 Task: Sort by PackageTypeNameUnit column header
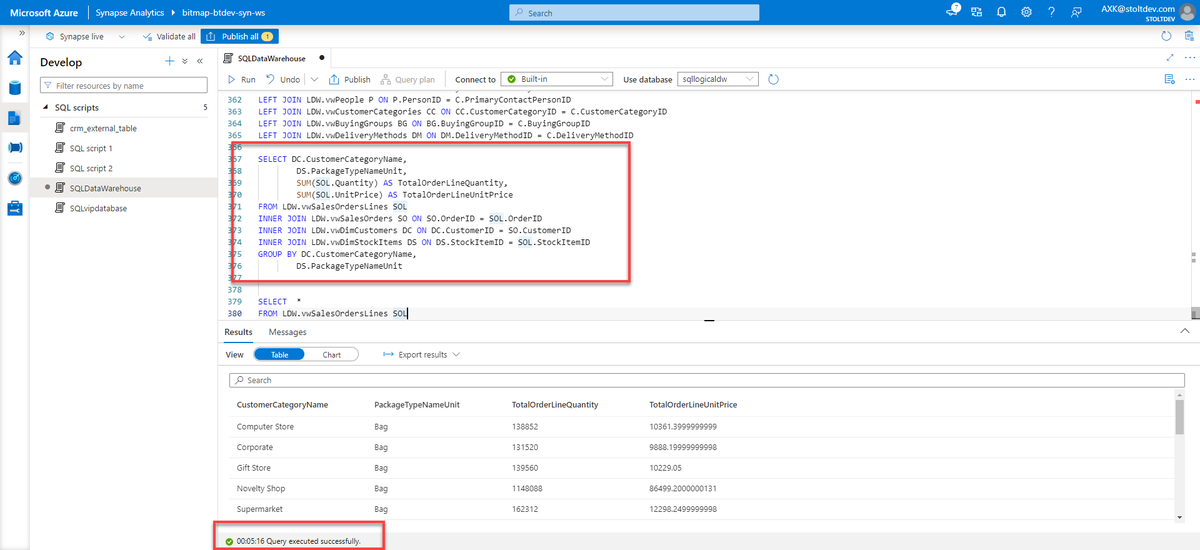coord(417,404)
